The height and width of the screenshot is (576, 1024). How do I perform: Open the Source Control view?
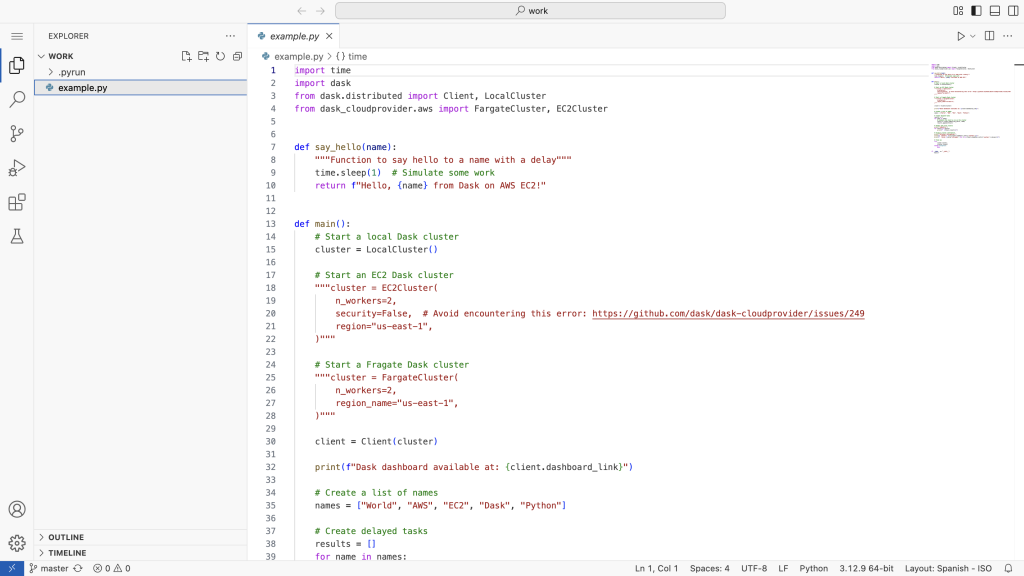coord(17,134)
